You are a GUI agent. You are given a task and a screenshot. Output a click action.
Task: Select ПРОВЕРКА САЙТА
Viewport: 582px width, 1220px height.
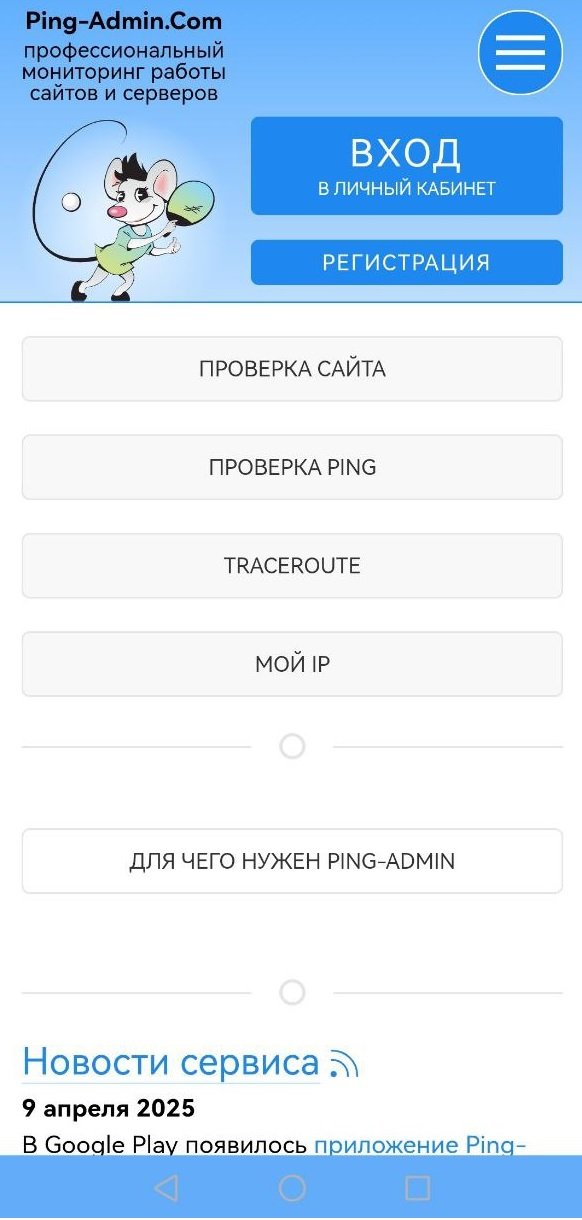[x=291, y=368]
